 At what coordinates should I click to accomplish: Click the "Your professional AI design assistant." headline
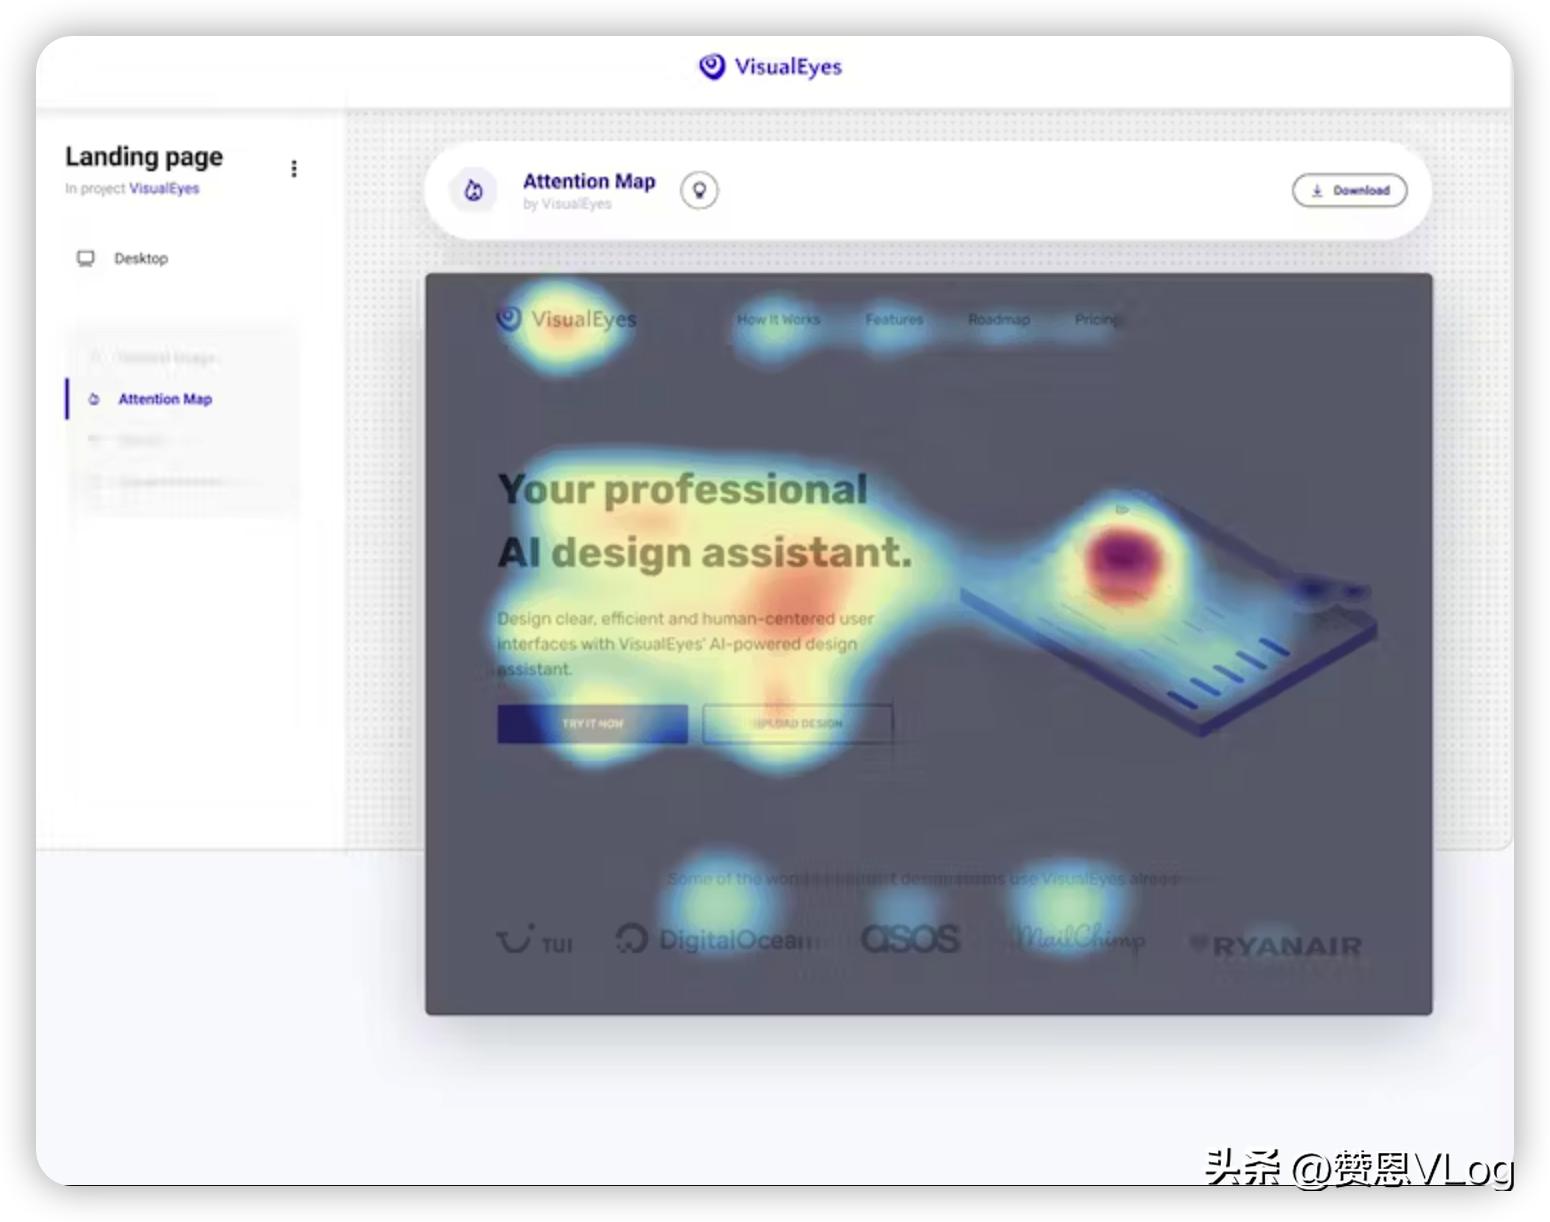(x=705, y=521)
